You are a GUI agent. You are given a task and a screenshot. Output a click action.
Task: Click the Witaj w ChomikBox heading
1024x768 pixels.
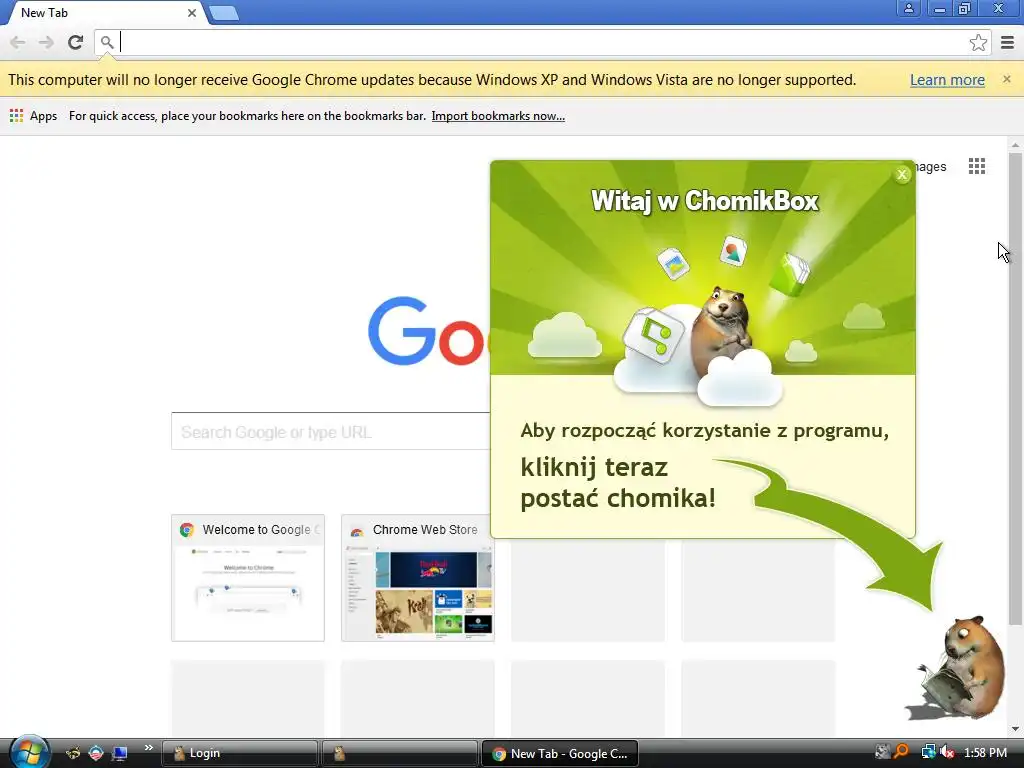click(x=705, y=200)
